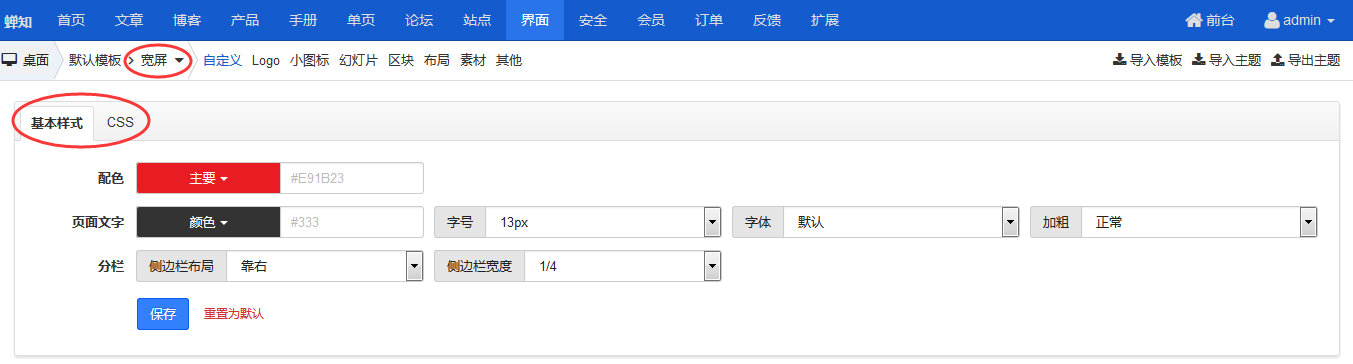Open the 桌面 monitor icon
Screen dimensions: 1353x364
8,60
